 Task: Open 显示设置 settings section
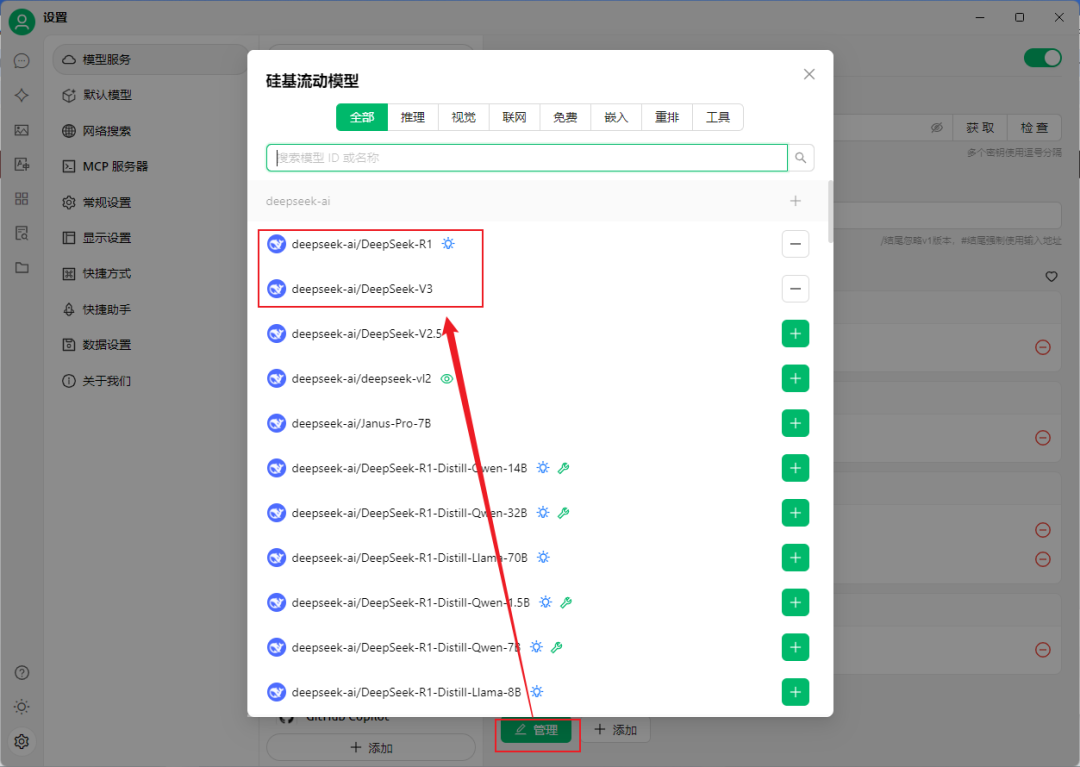pyautogui.click(x=150, y=238)
